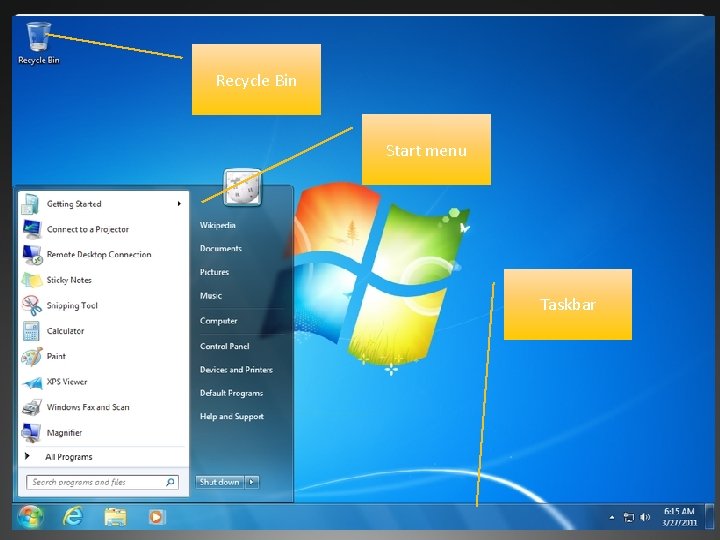The height and width of the screenshot is (540, 720).
Task: Click the user account picture in Start menu
Action: (242, 187)
